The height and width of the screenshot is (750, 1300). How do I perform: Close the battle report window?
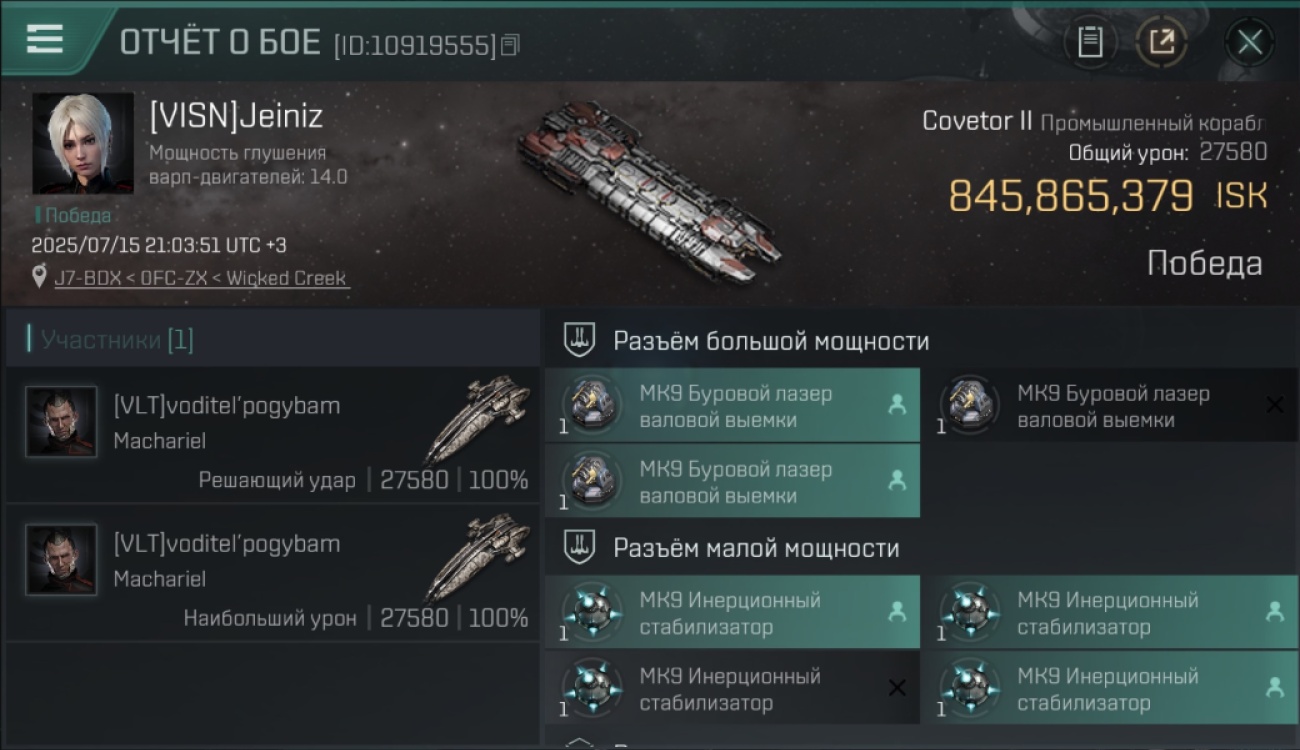[x=1249, y=42]
